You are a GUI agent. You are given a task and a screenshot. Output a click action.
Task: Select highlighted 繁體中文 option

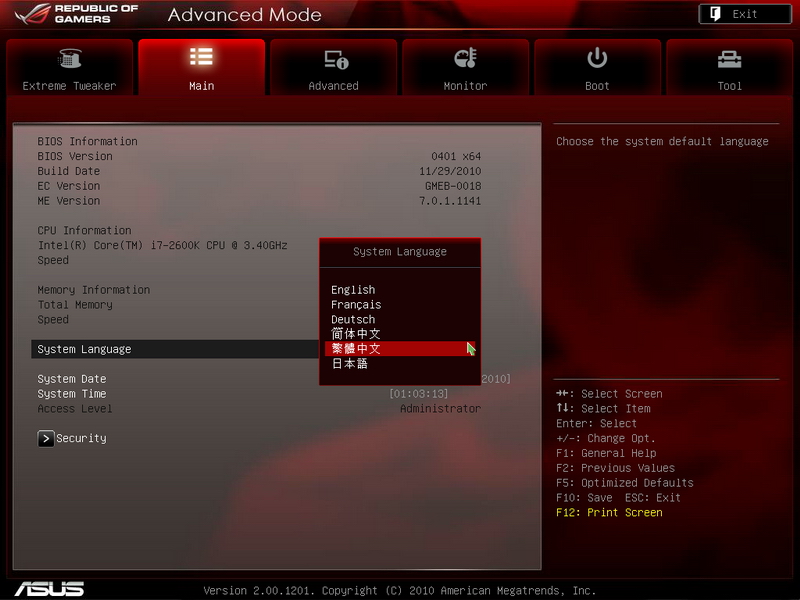coord(400,349)
